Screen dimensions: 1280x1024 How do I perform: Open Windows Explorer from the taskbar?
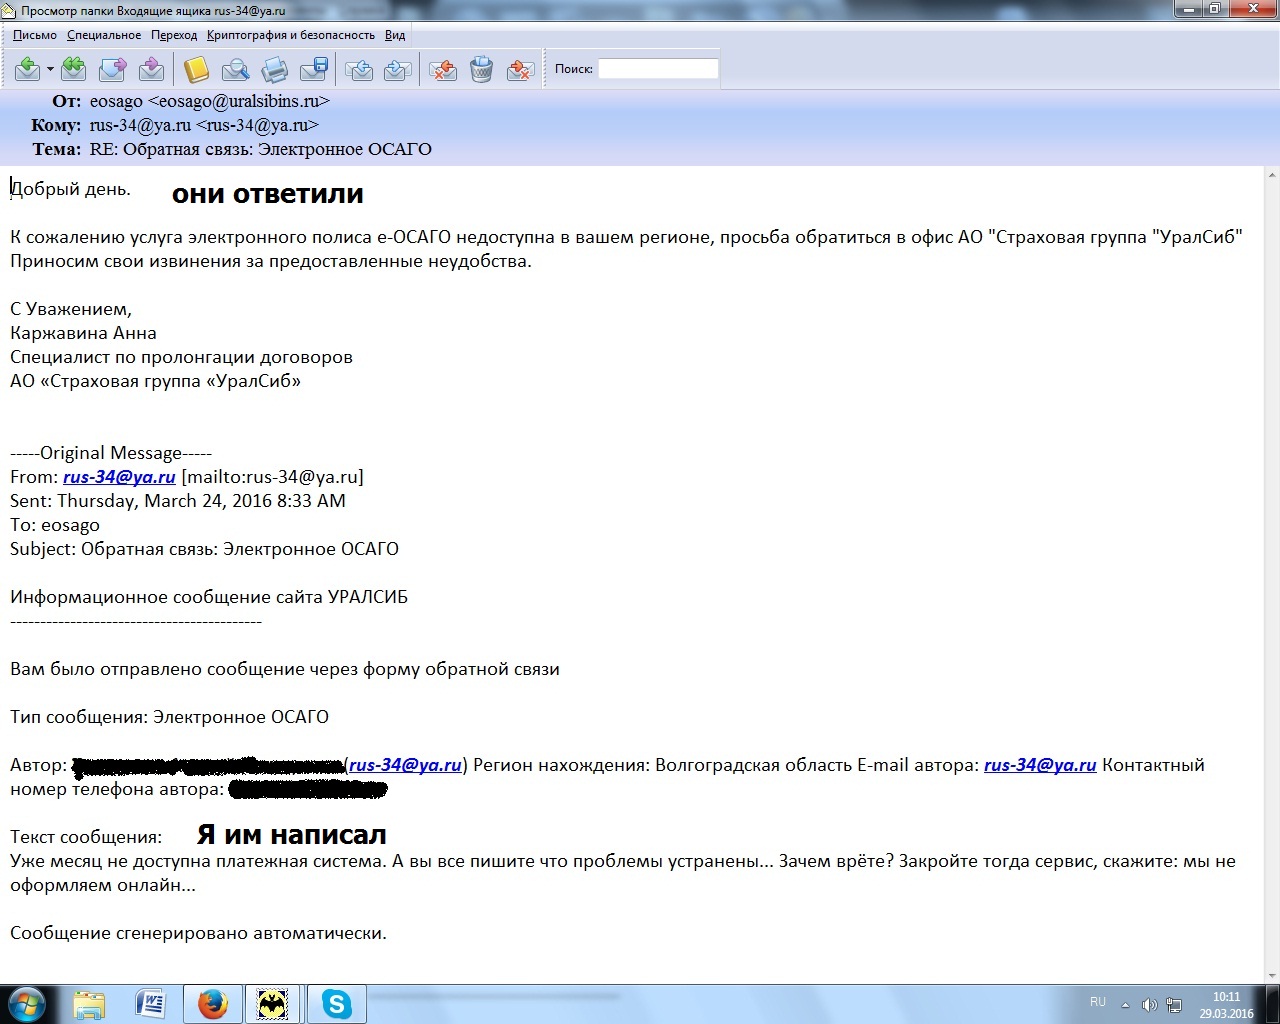tap(89, 1004)
